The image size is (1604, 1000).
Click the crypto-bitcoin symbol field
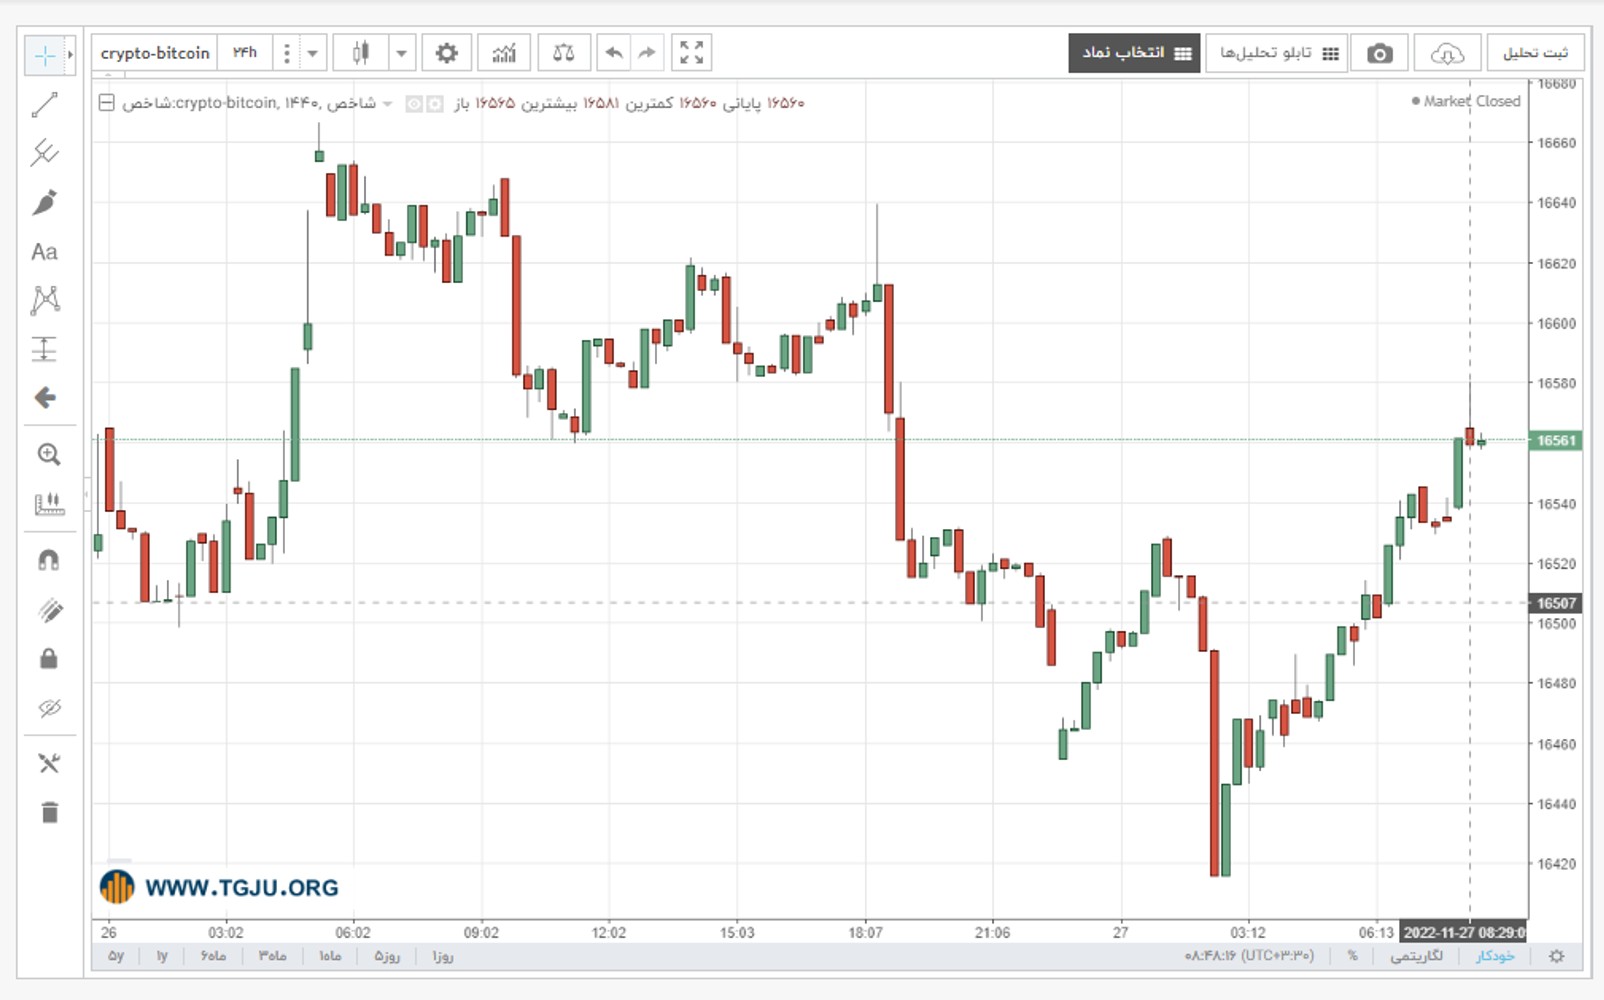[155, 53]
